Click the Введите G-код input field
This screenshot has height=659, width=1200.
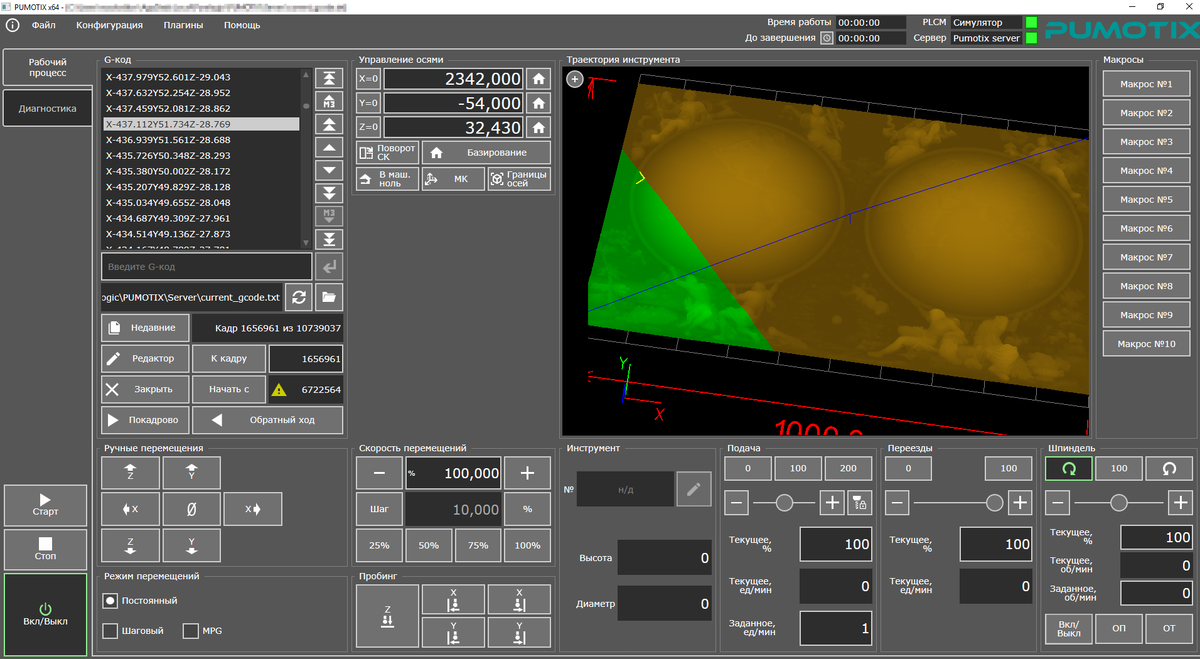(207, 267)
